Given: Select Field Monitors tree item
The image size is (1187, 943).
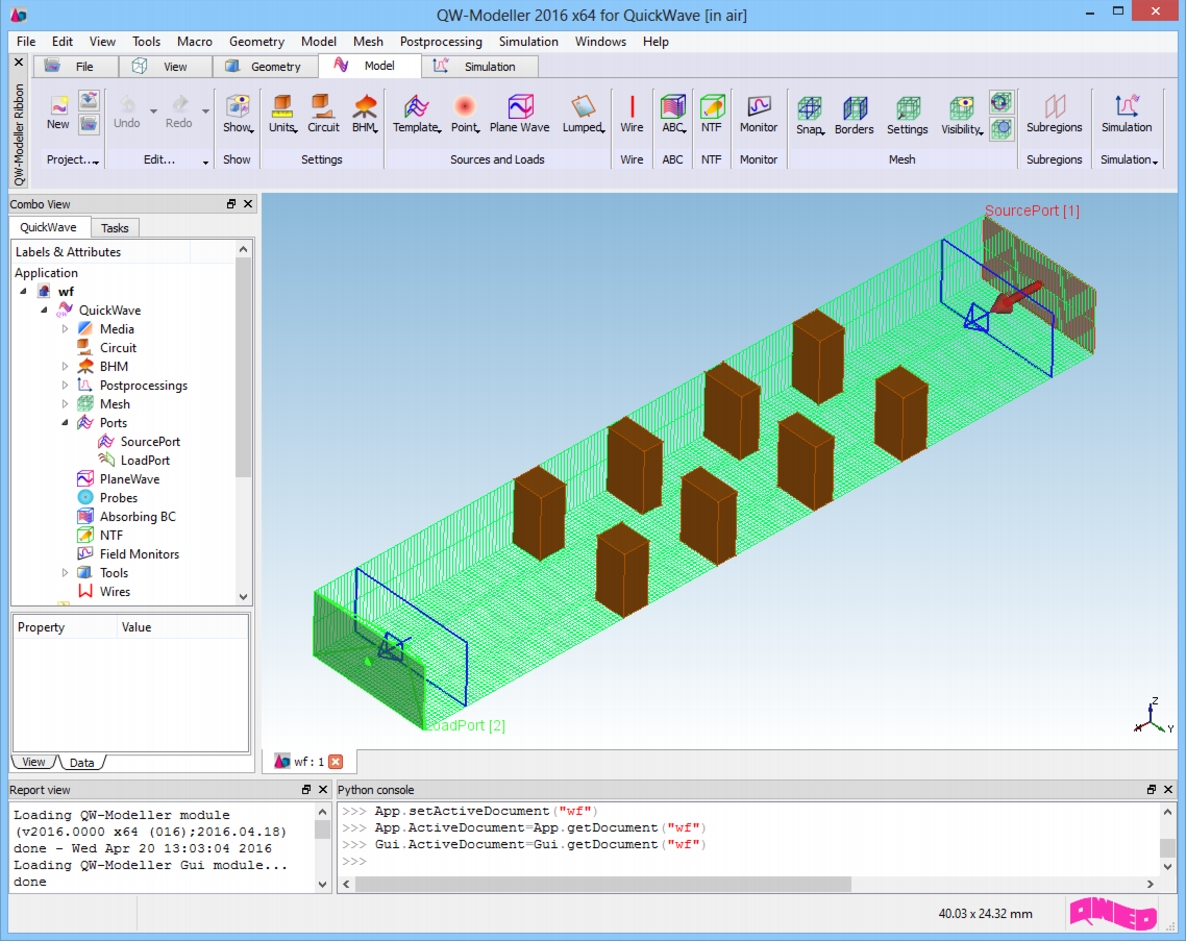Looking at the screenshot, I should coord(139,554).
